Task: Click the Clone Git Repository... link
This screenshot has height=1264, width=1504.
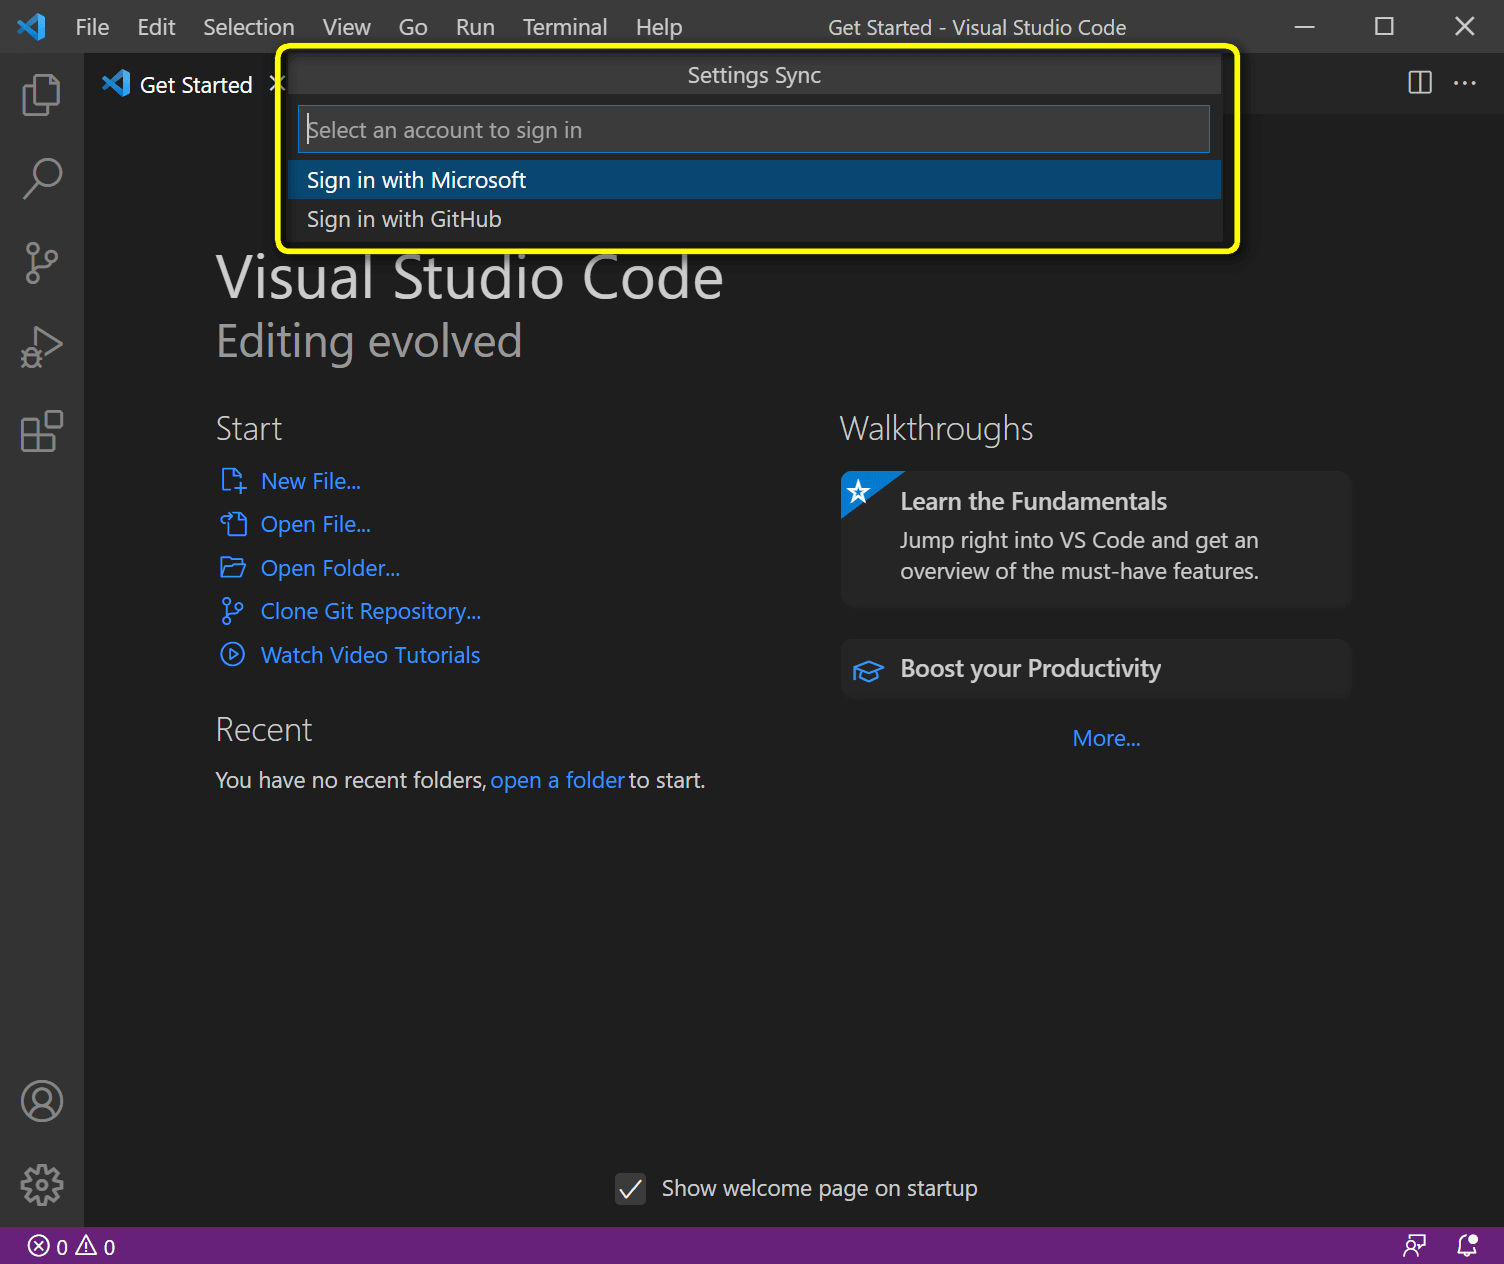Action: pos(371,611)
